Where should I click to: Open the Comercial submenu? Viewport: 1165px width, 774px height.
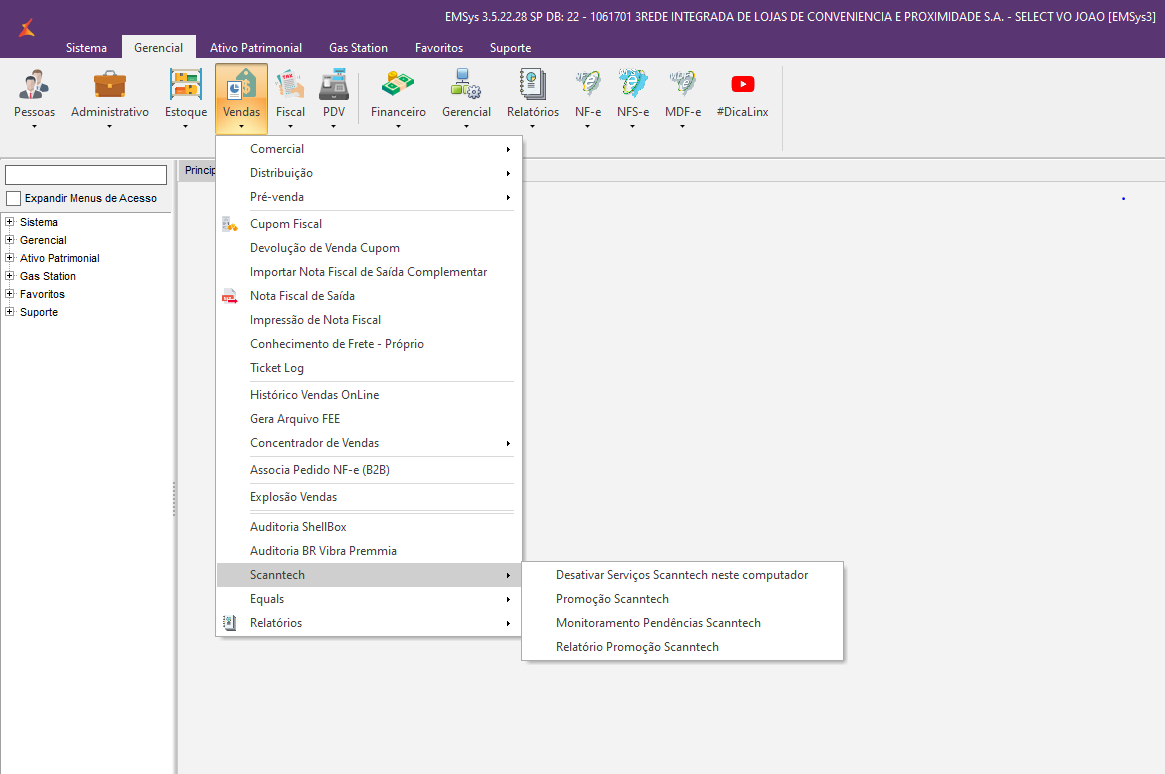(x=369, y=149)
